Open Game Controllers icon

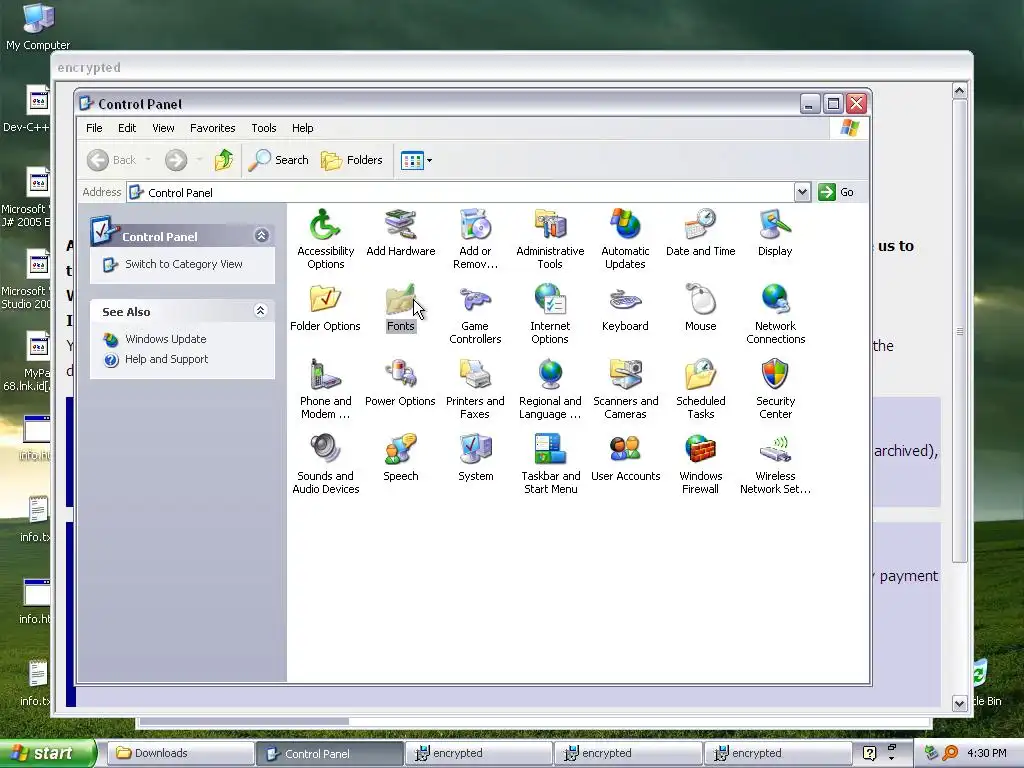pyautogui.click(x=475, y=314)
